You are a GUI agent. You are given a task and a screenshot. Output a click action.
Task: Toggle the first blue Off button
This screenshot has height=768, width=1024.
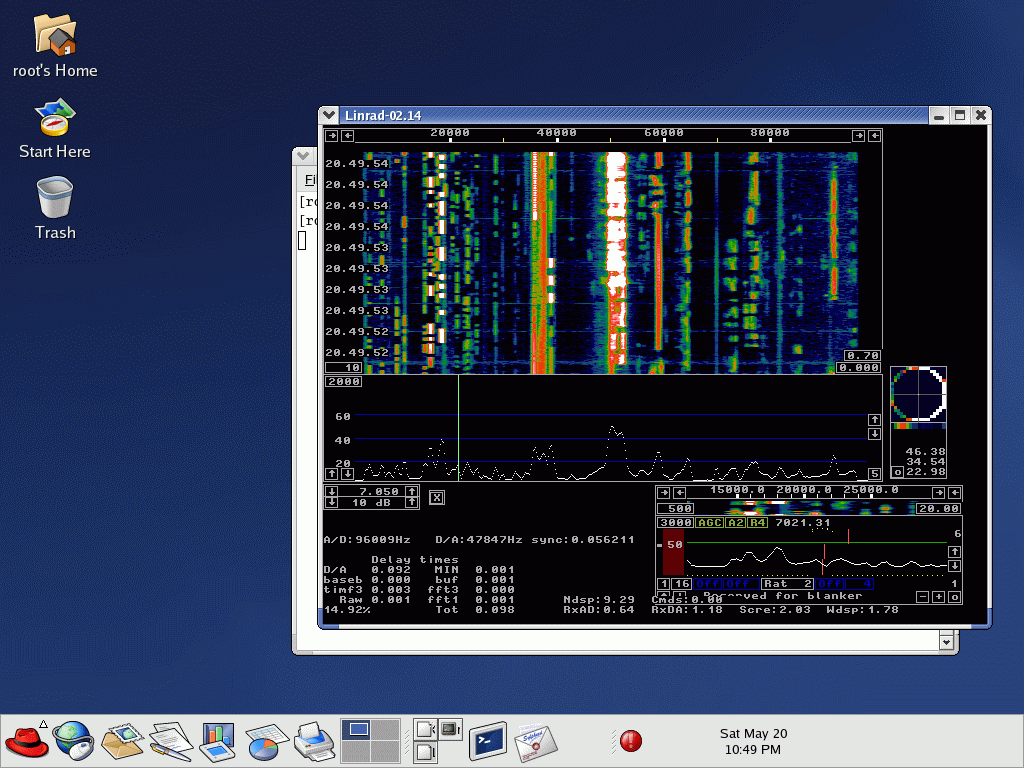[708, 584]
